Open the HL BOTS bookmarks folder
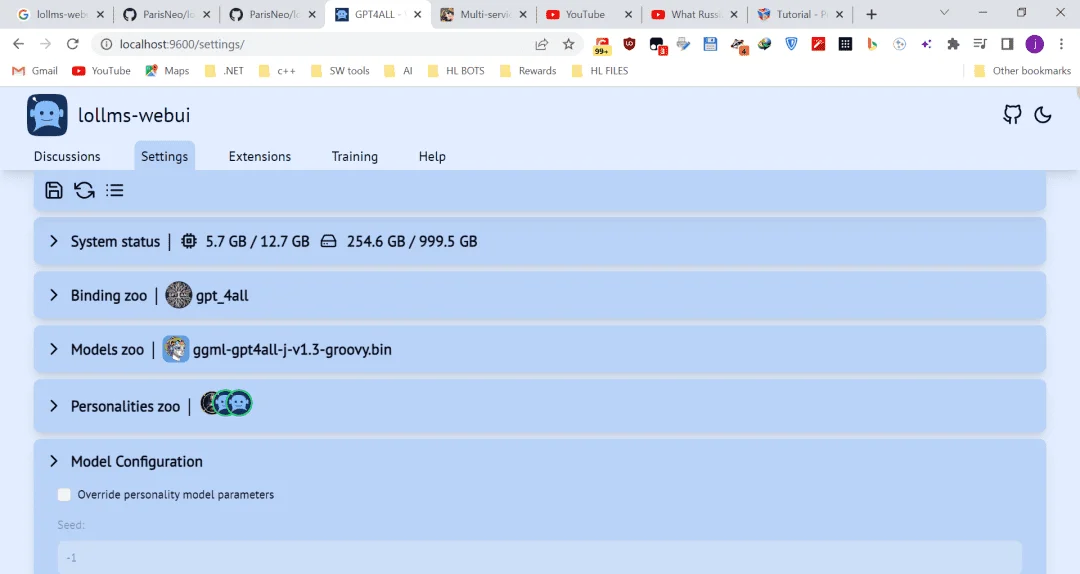The image size is (1080, 574). tap(456, 71)
